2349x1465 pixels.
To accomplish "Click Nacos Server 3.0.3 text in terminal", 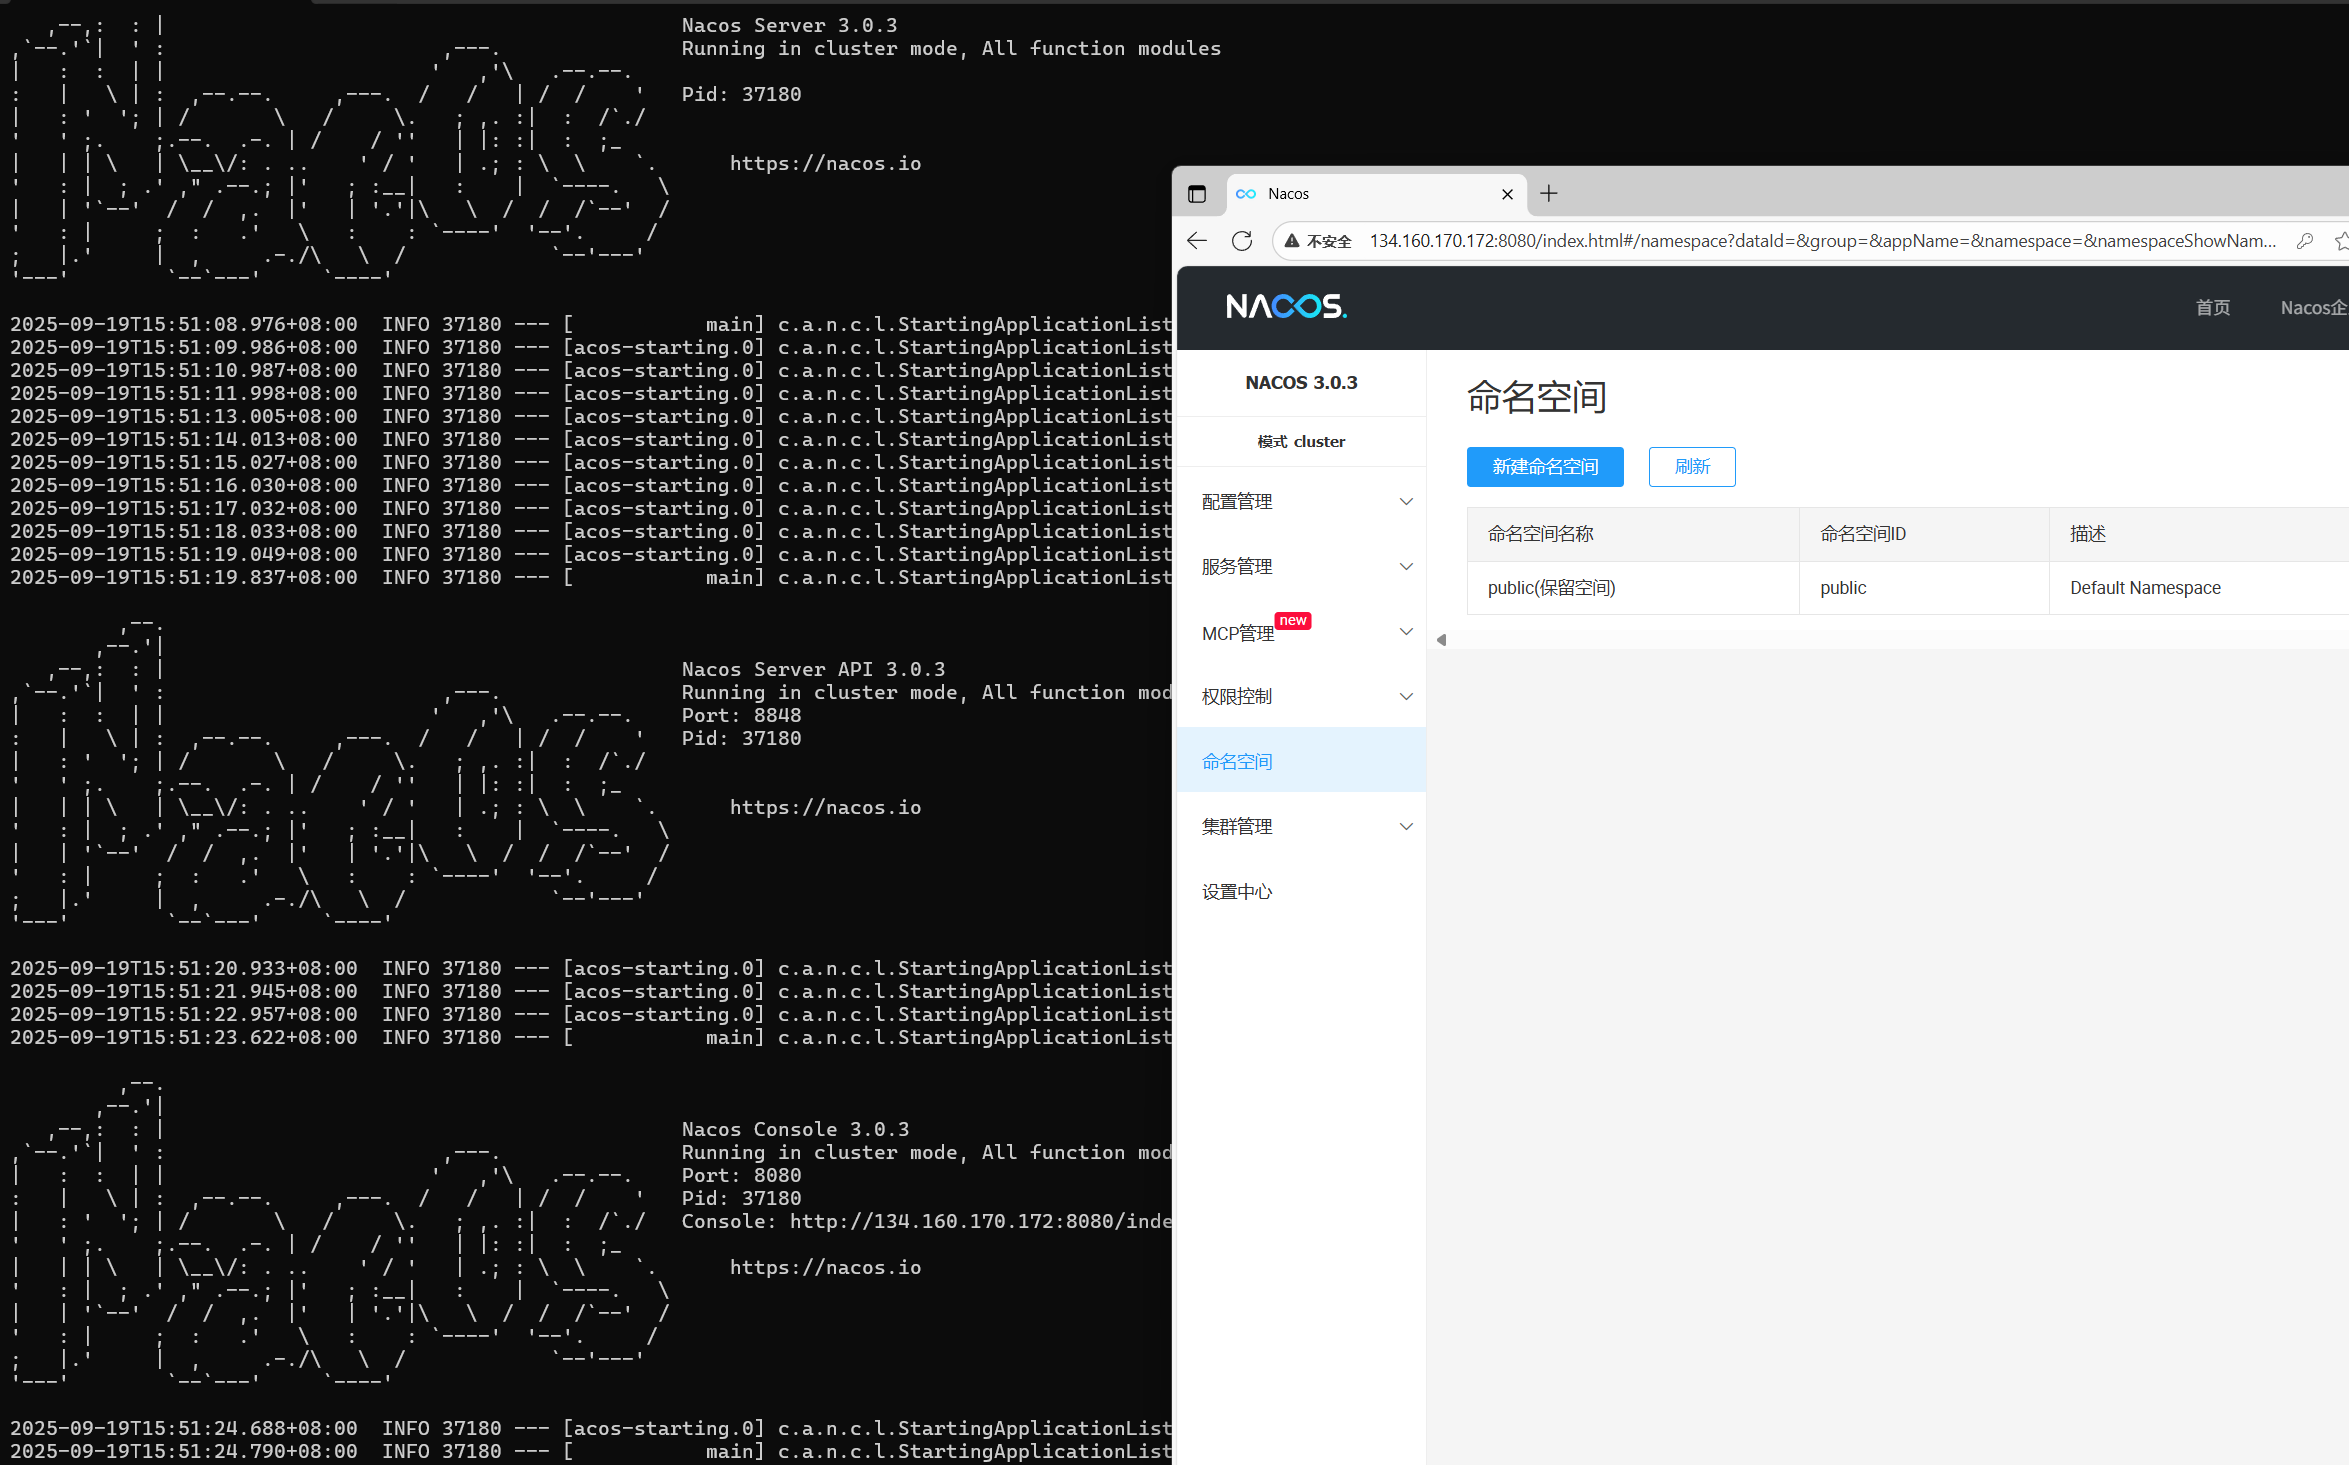I will [789, 25].
